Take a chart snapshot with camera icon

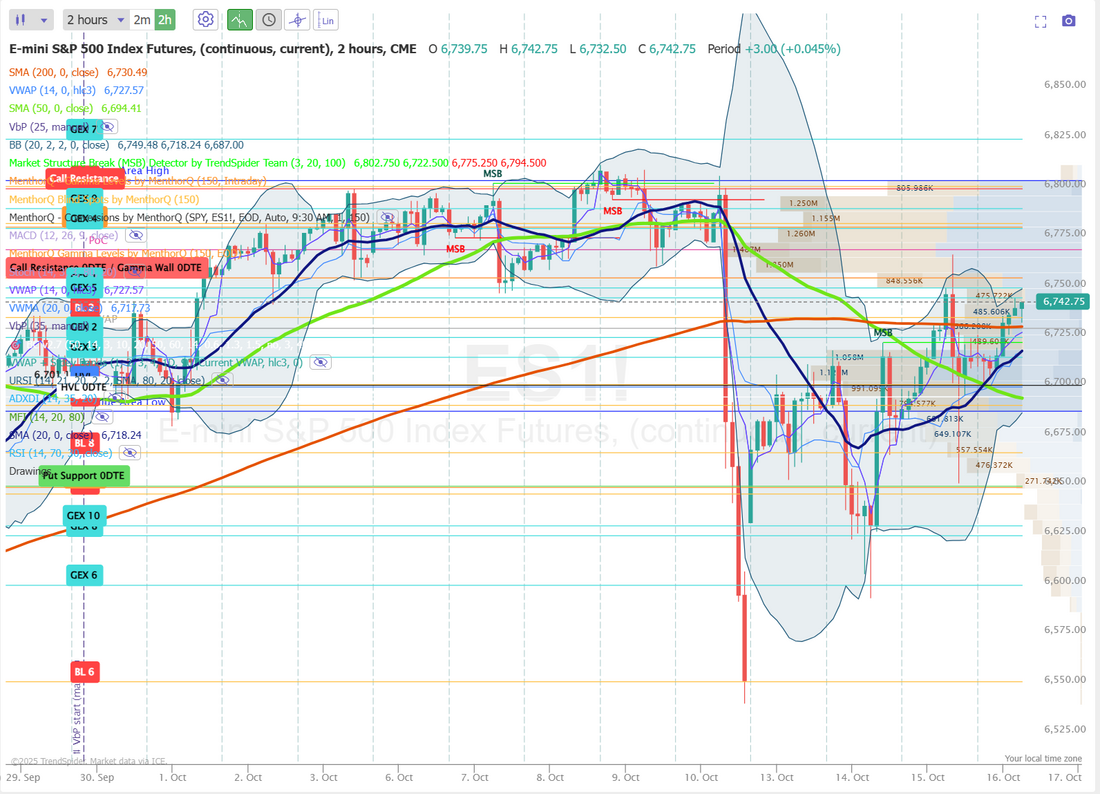pyautogui.click(x=1069, y=21)
